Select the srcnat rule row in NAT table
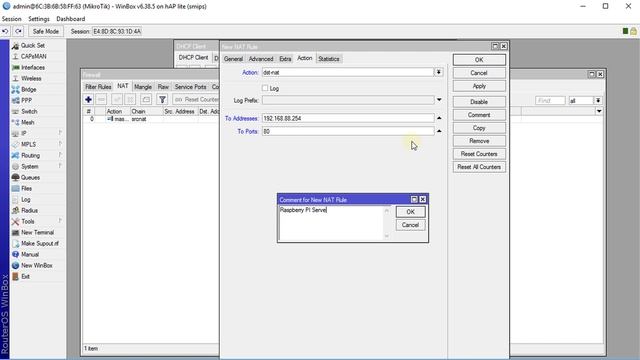The image size is (640, 360). 151,119
